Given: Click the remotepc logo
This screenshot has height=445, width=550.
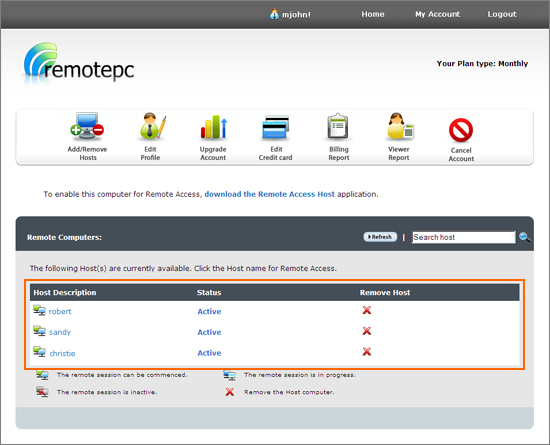Looking at the screenshot, I should (x=79, y=64).
